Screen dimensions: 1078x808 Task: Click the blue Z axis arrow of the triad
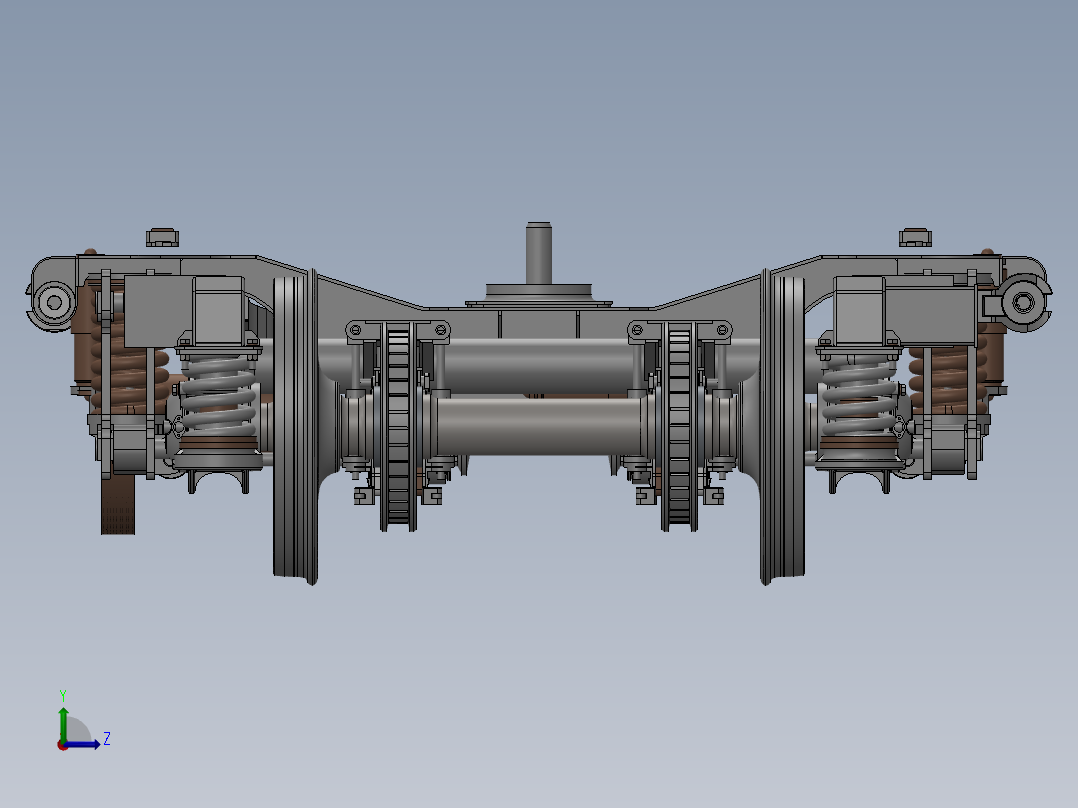[x=84, y=744]
